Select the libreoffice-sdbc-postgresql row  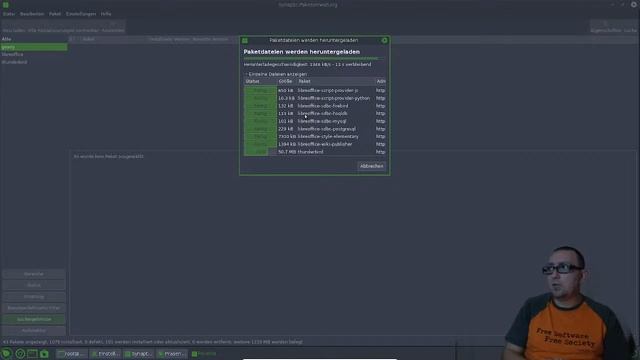pyautogui.click(x=314, y=129)
